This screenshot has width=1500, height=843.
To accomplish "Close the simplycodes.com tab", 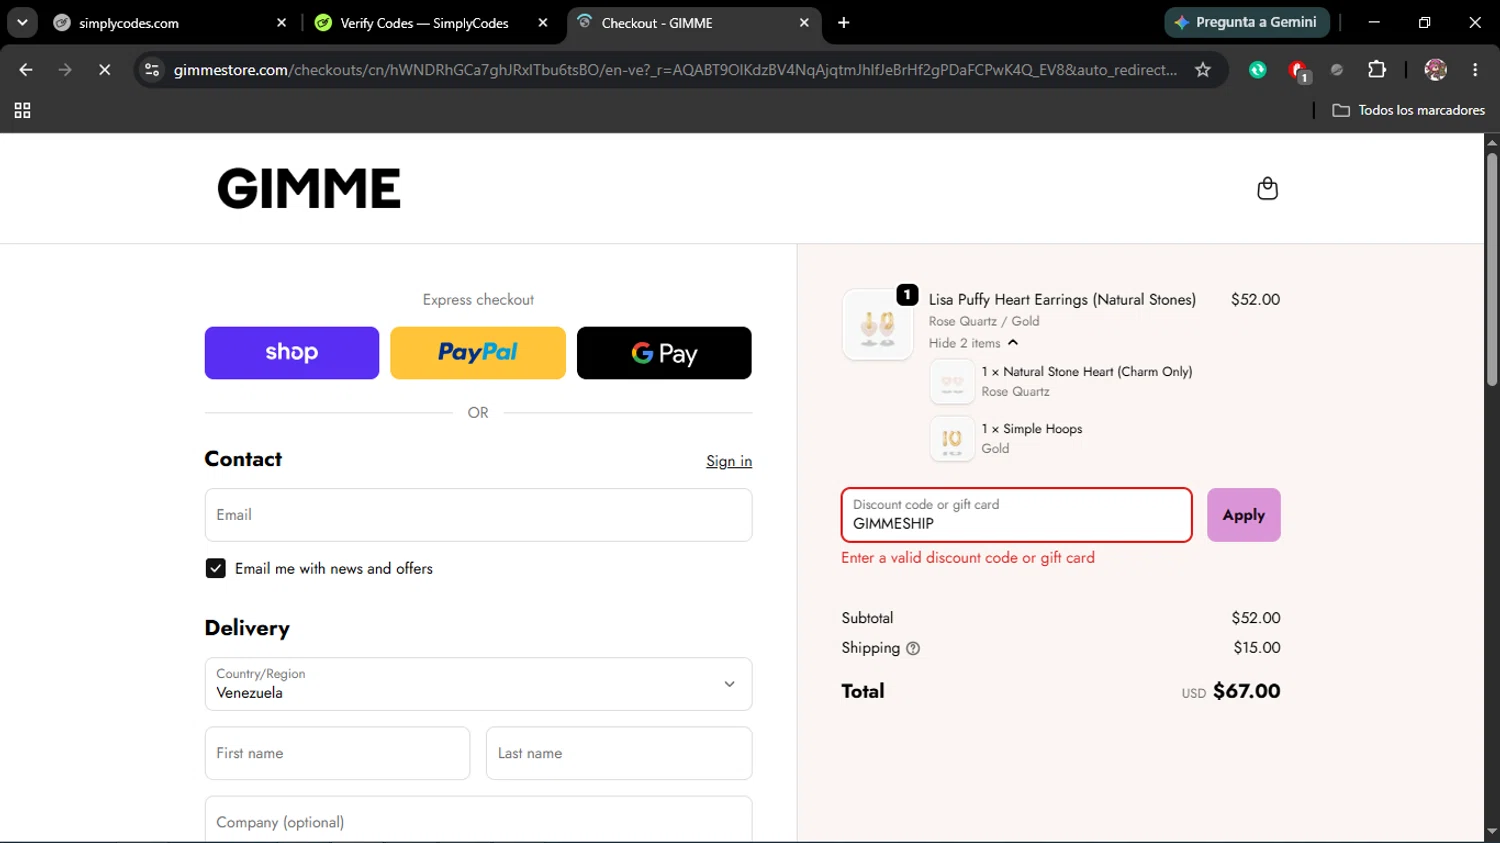I will click(281, 23).
